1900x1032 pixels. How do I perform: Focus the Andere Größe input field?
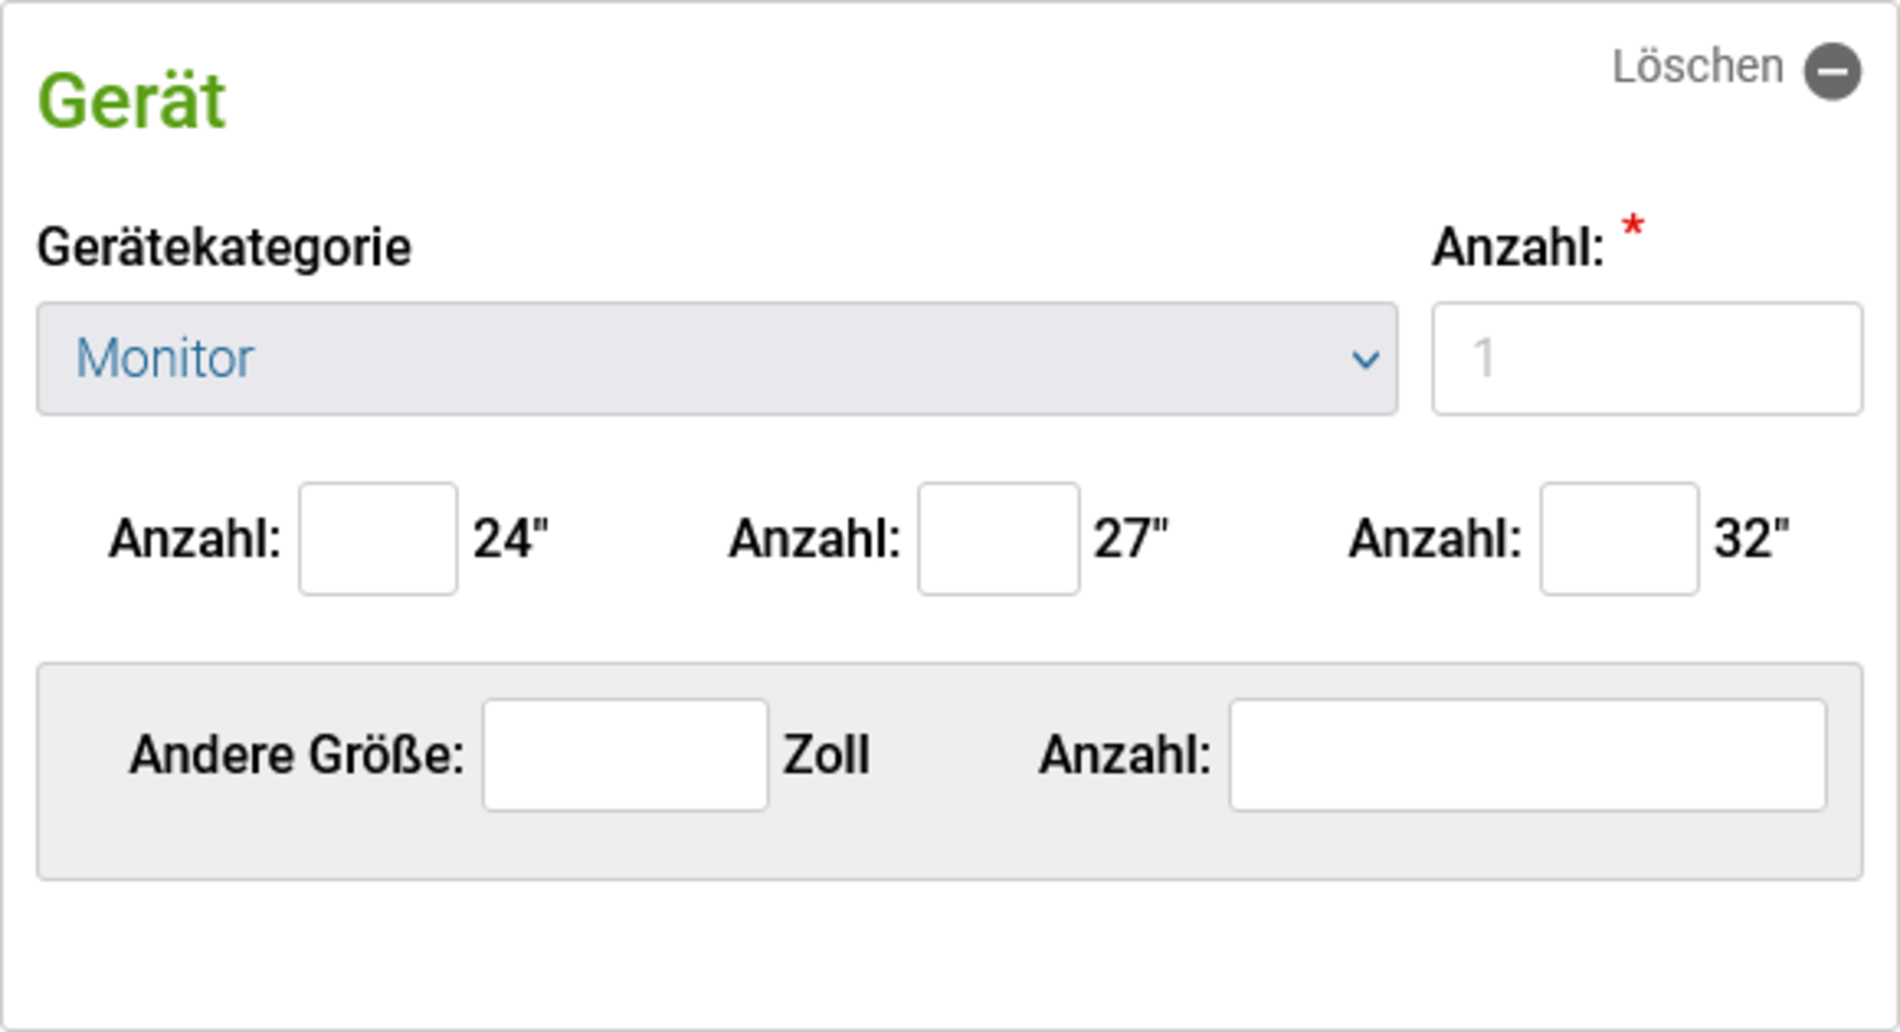625,755
